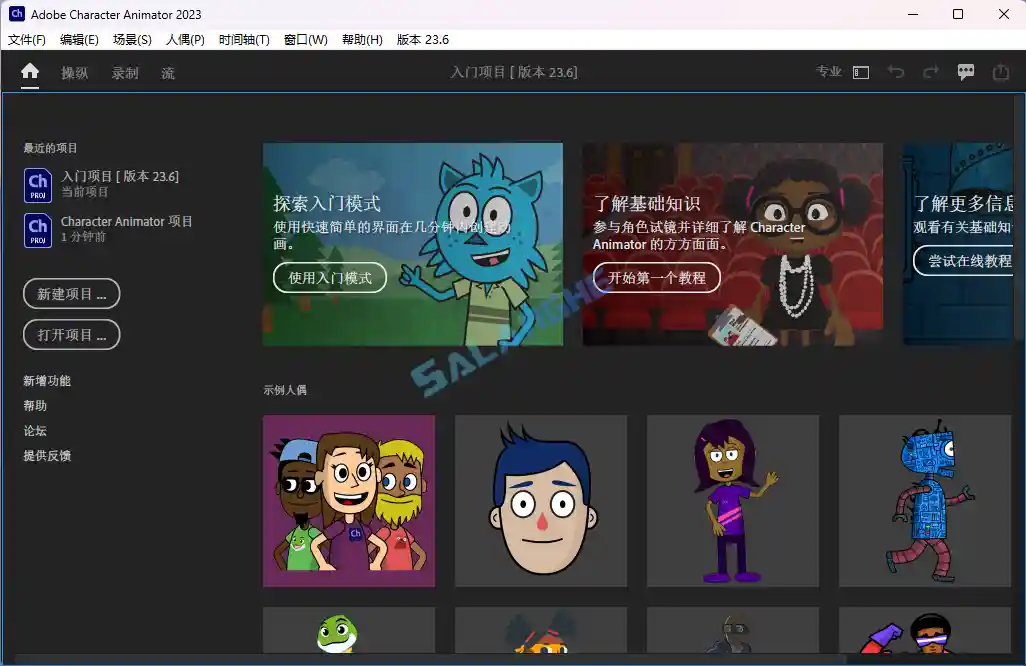Open the 人偶(P) menu

point(185,40)
